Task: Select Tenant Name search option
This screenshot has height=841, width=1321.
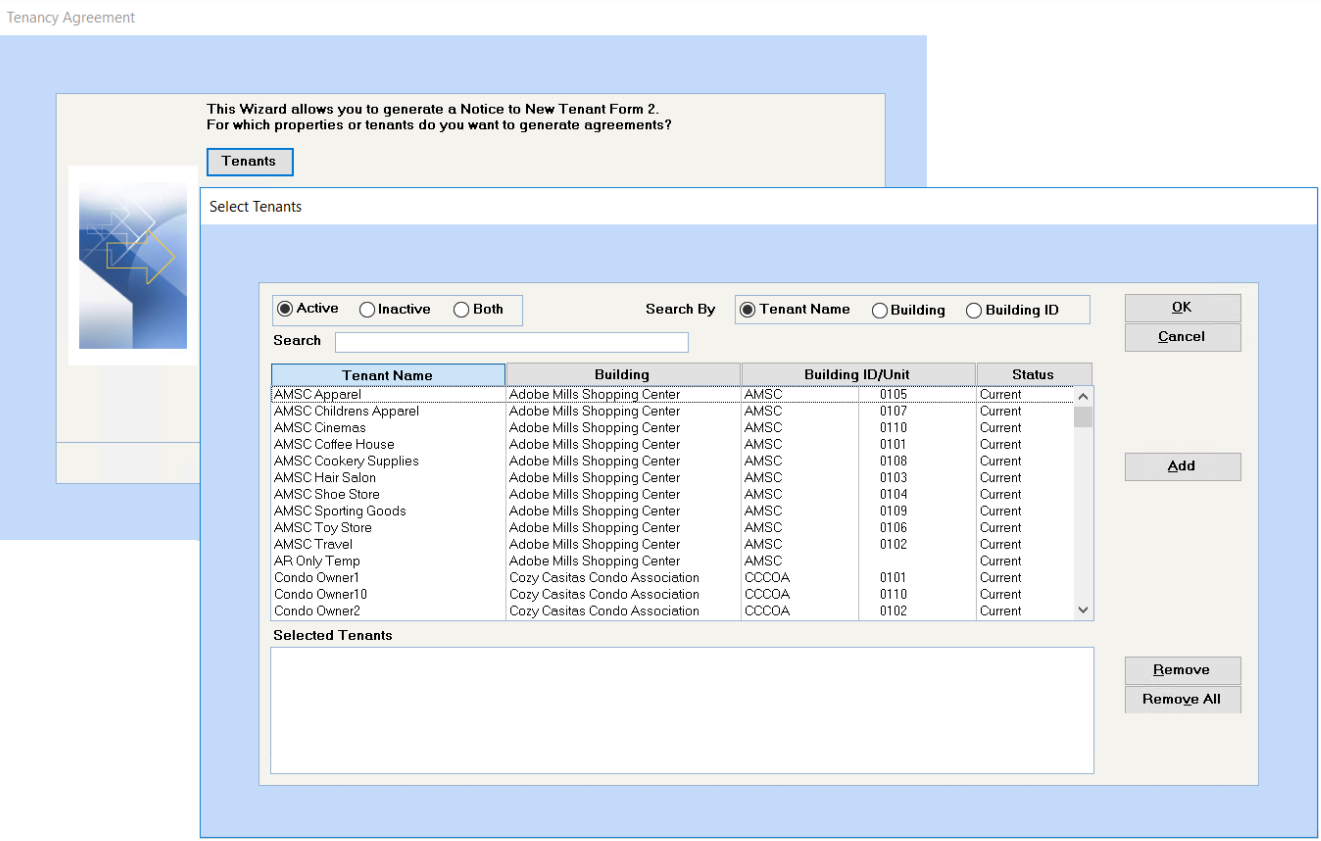Action: coord(747,310)
